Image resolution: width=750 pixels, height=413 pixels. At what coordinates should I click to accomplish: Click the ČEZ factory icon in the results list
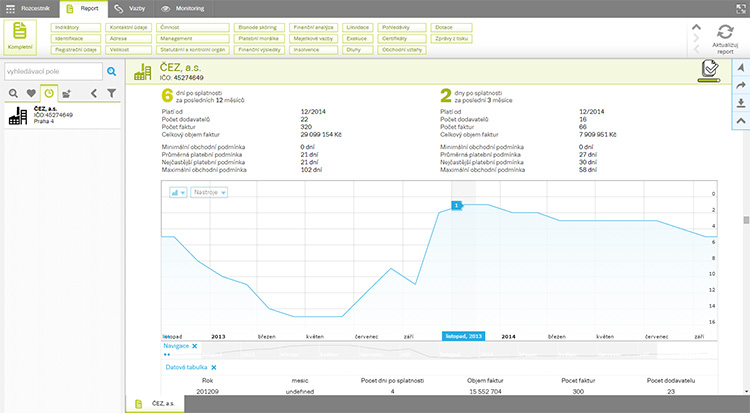click(18, 116)
